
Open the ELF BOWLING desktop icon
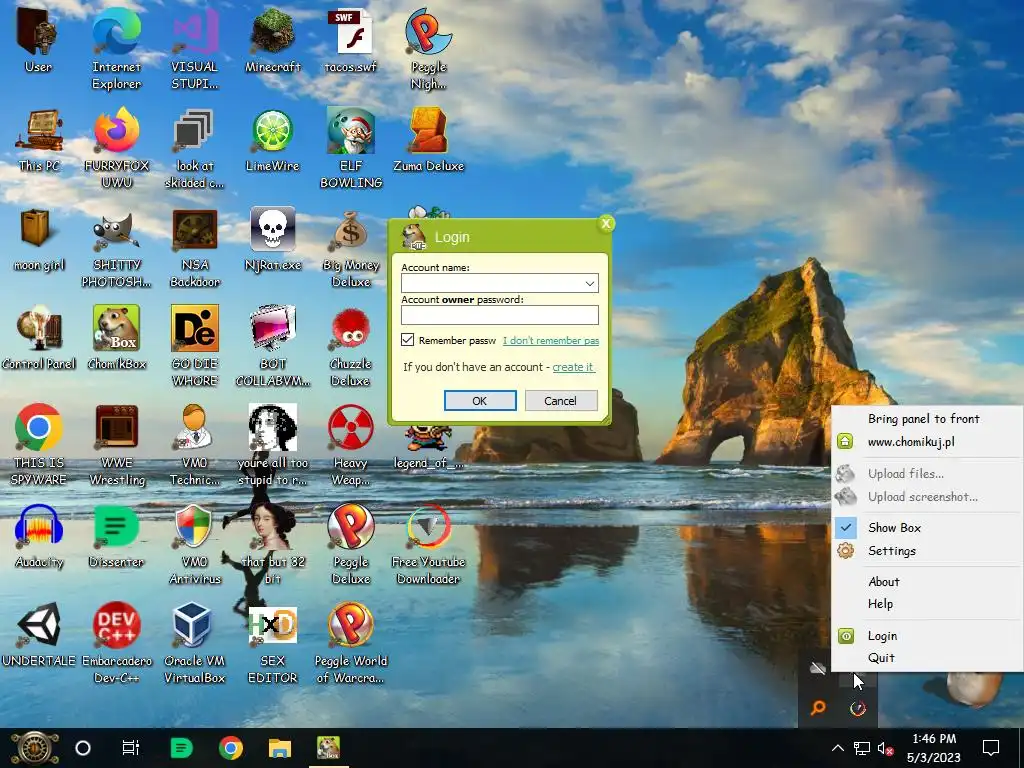pos(351,131)
